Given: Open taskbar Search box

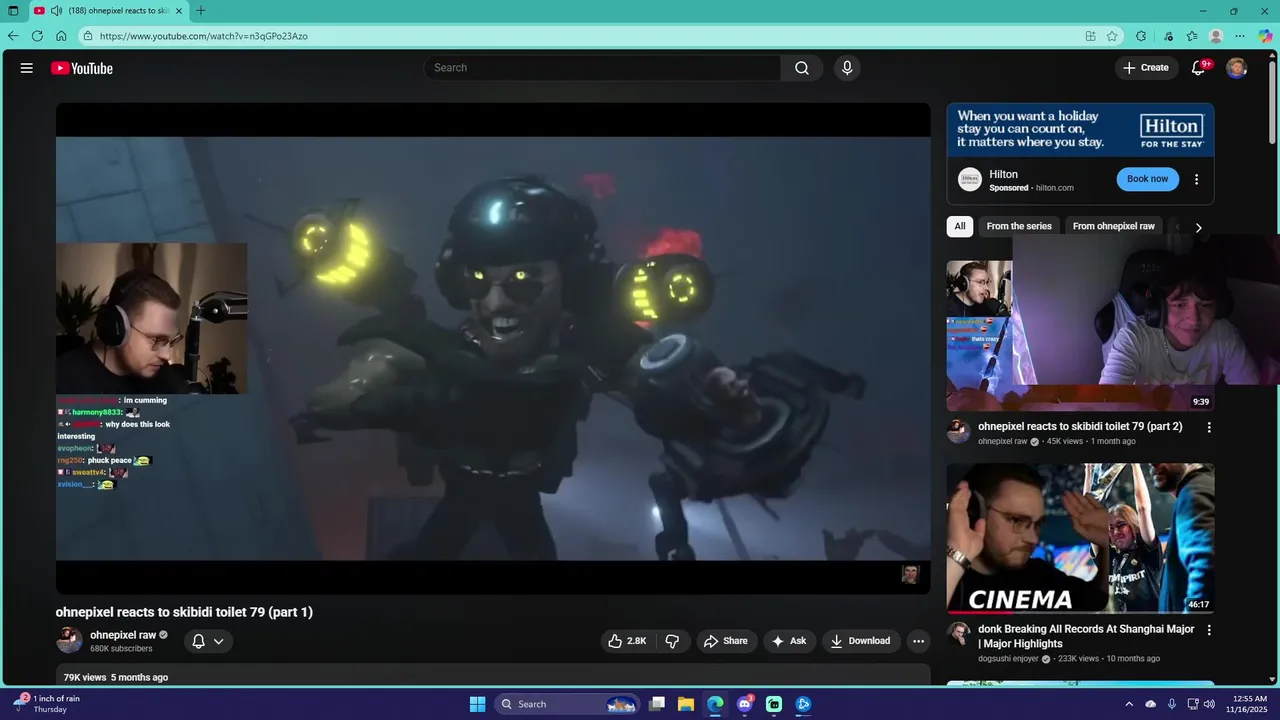Looking at the screenshot, I should (x=568, y=704).
